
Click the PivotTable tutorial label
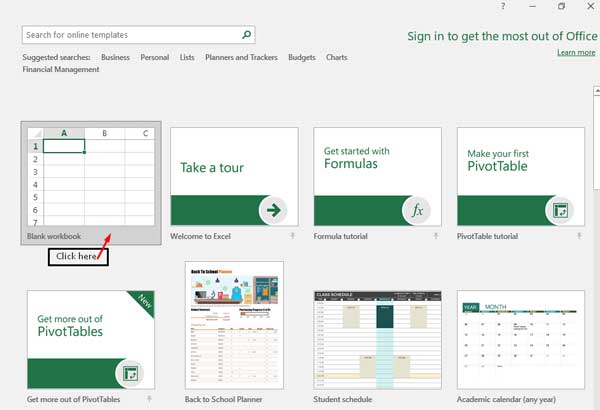[487, 236]
